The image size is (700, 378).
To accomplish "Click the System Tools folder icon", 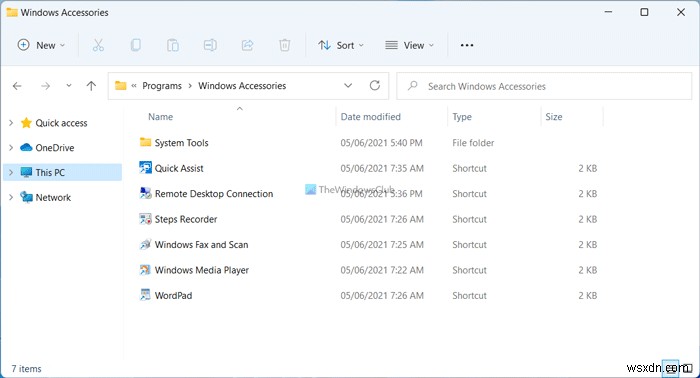I will [145, 142].
